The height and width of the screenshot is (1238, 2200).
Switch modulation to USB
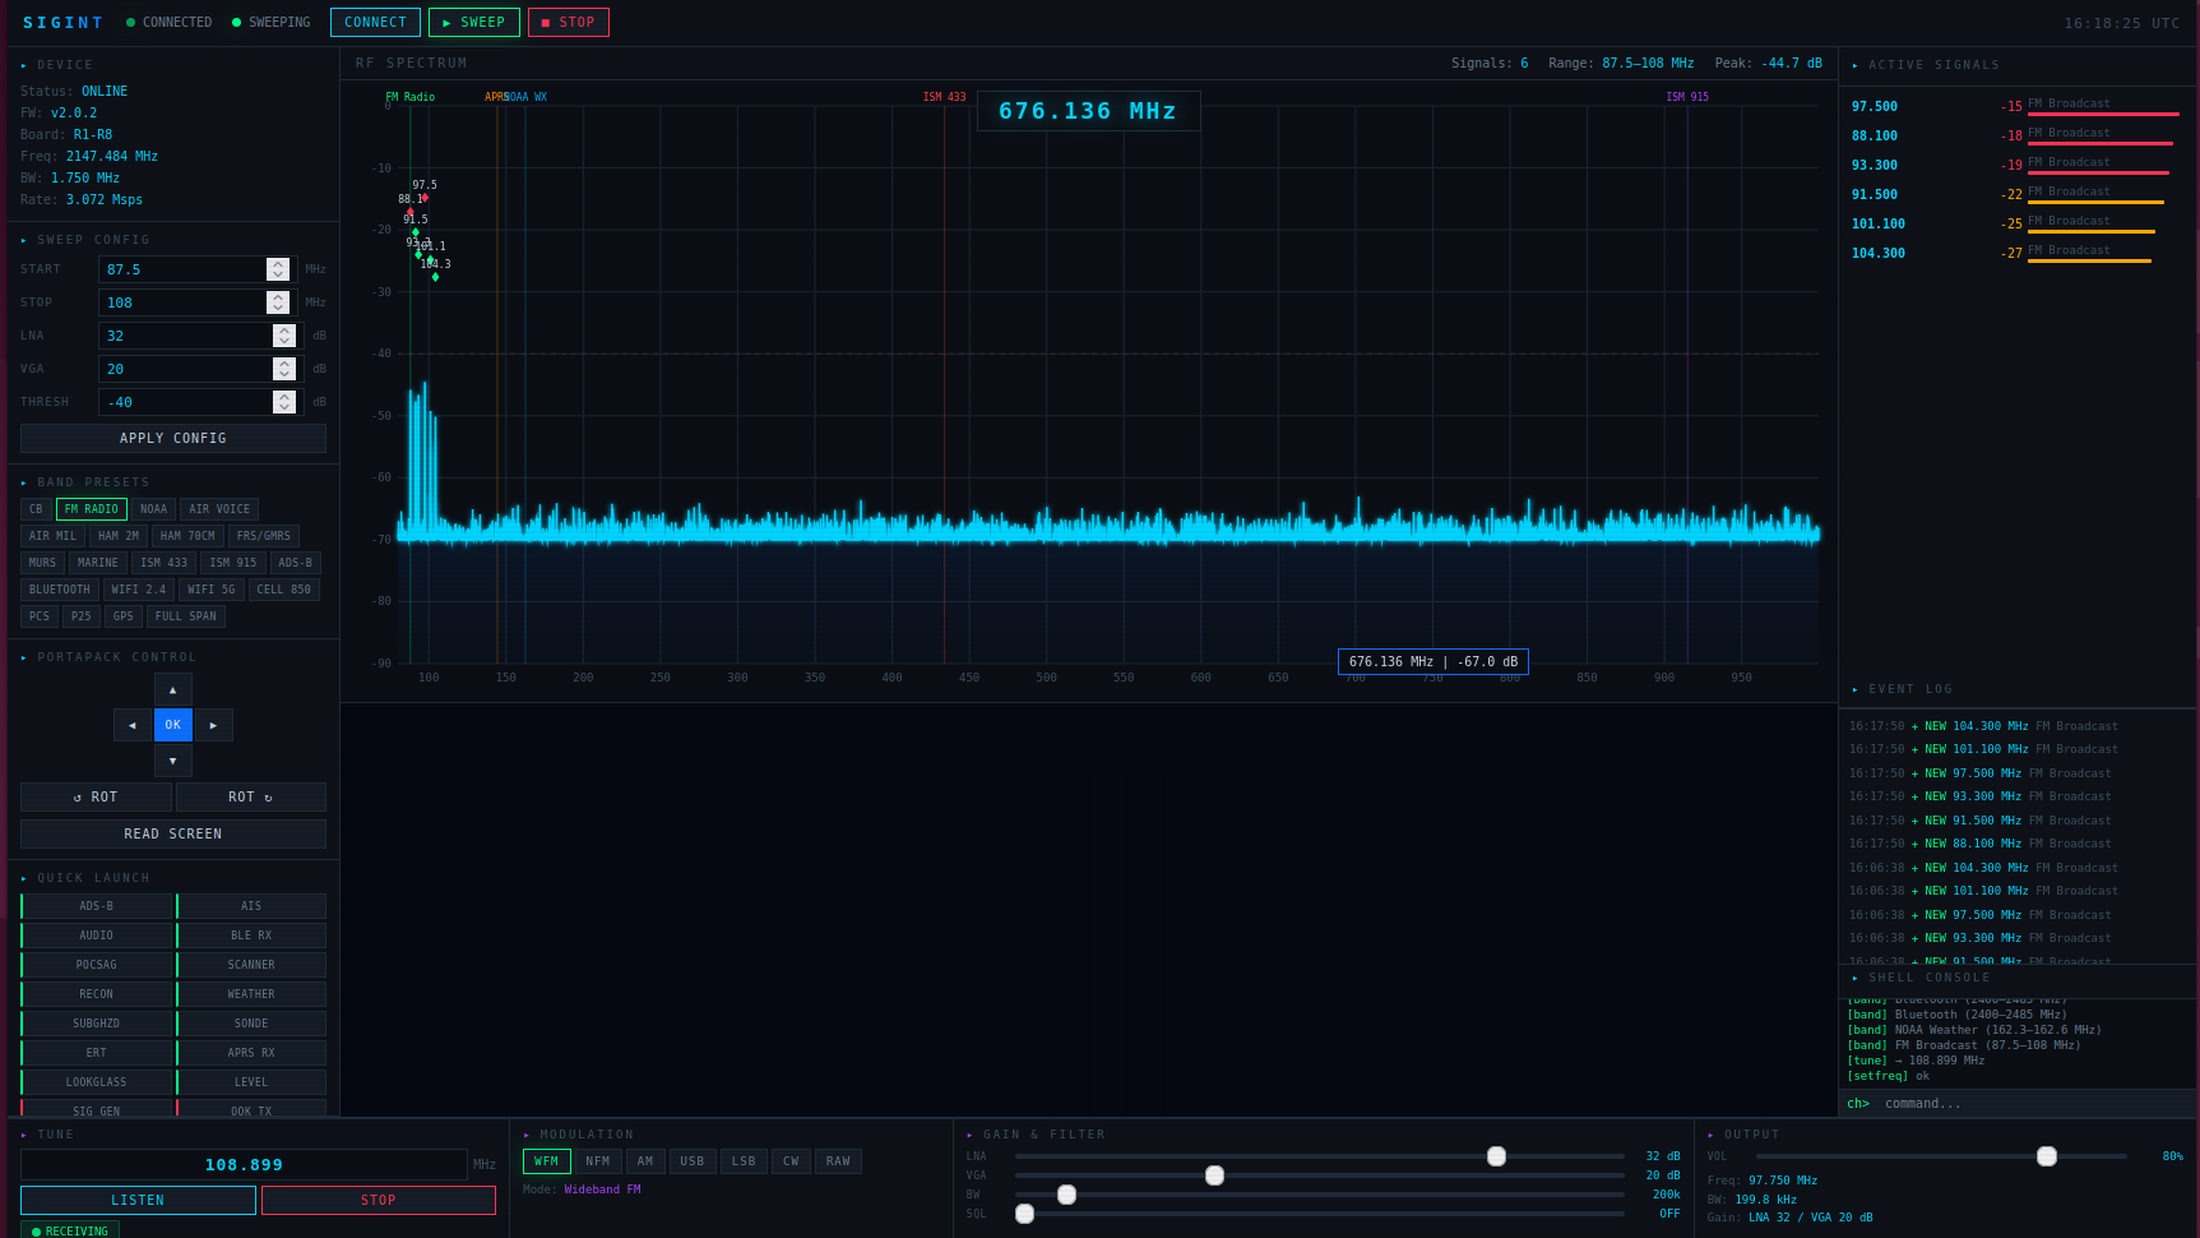point(692,1161)
